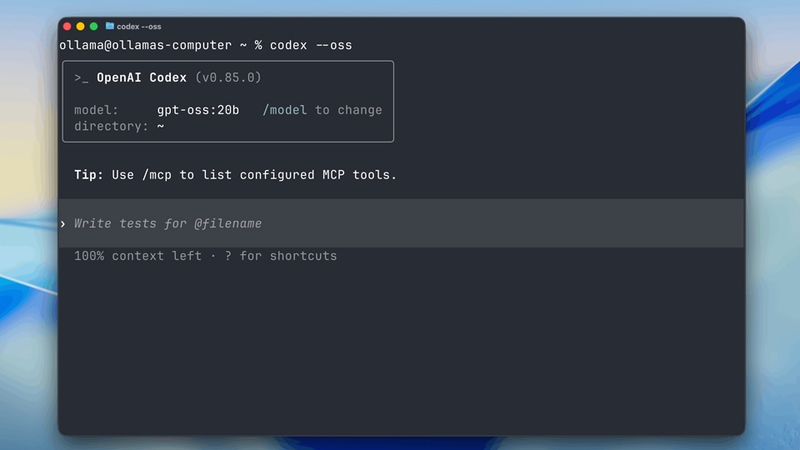Click the >_ Codex prompt icon
800x450 pixels.
pos(81,78)
